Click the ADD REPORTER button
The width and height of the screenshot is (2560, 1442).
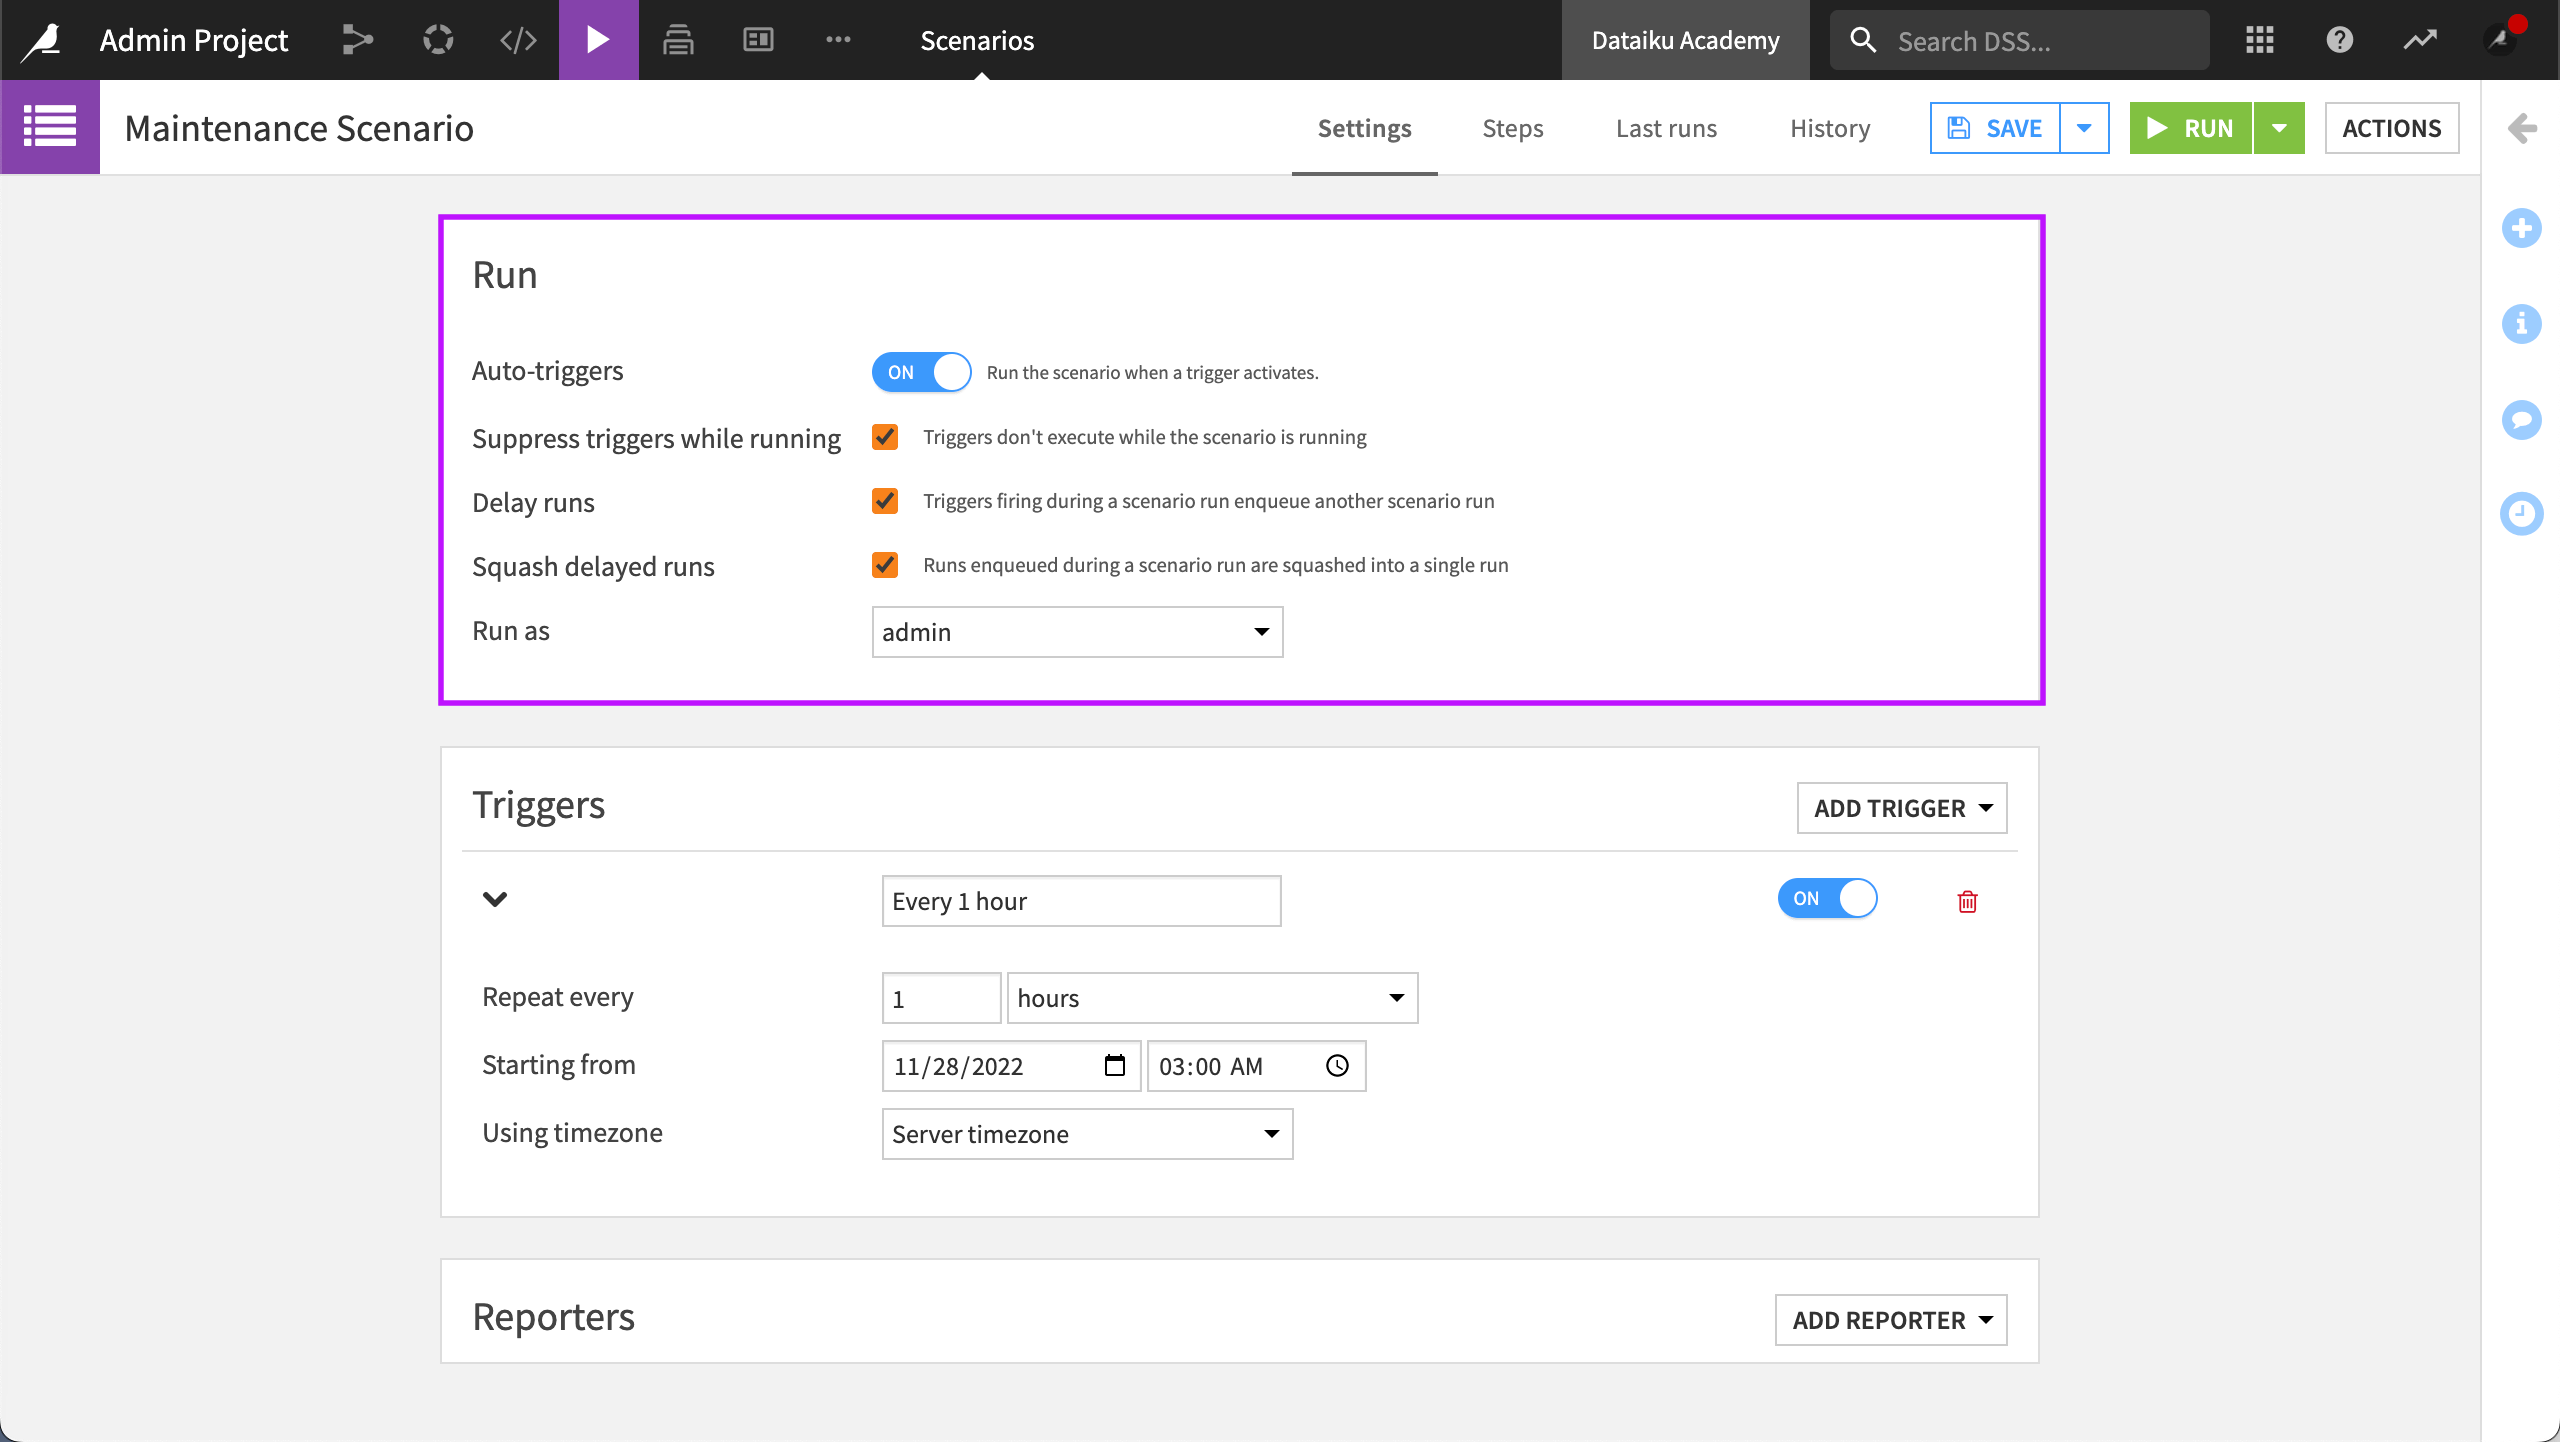pyautogui.click(x=1890, y=1319)
